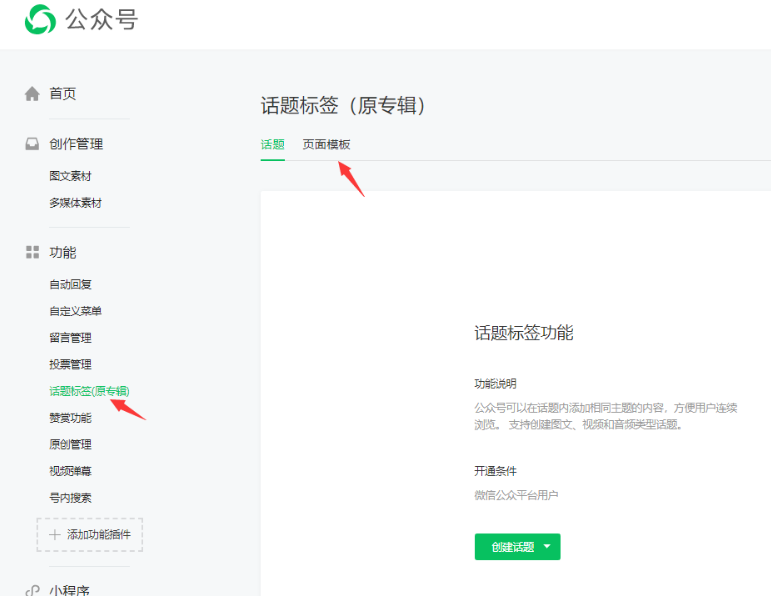Go to 首页 in the sidebar
Image resolution: width=771 pixels, height=603 pixels.
point(62,93)
